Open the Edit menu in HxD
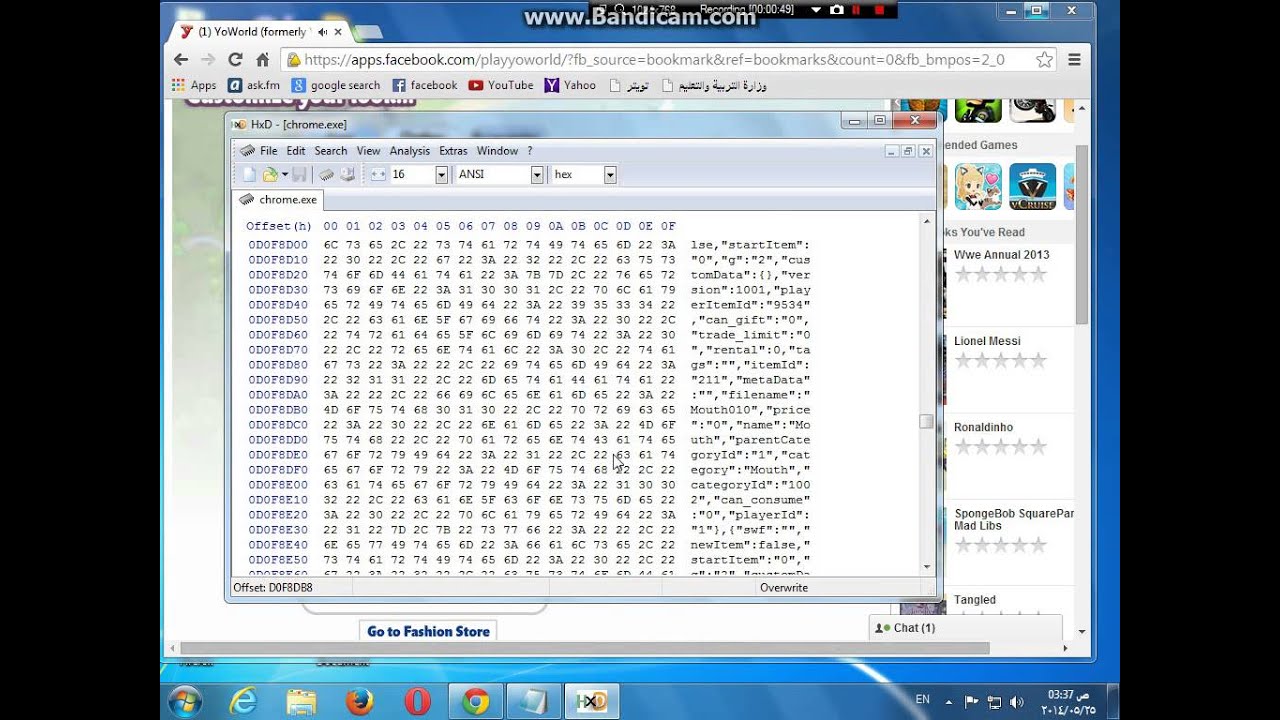This screenshot has height=720, width=1280. click(296, 151)
